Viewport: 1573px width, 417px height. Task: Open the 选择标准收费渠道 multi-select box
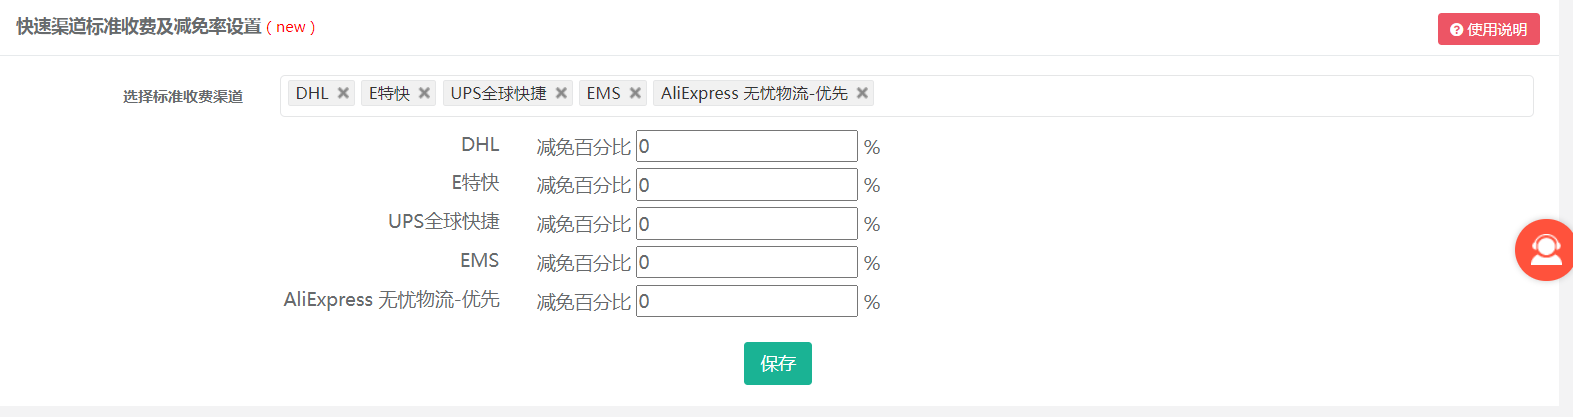(1200, 96)
